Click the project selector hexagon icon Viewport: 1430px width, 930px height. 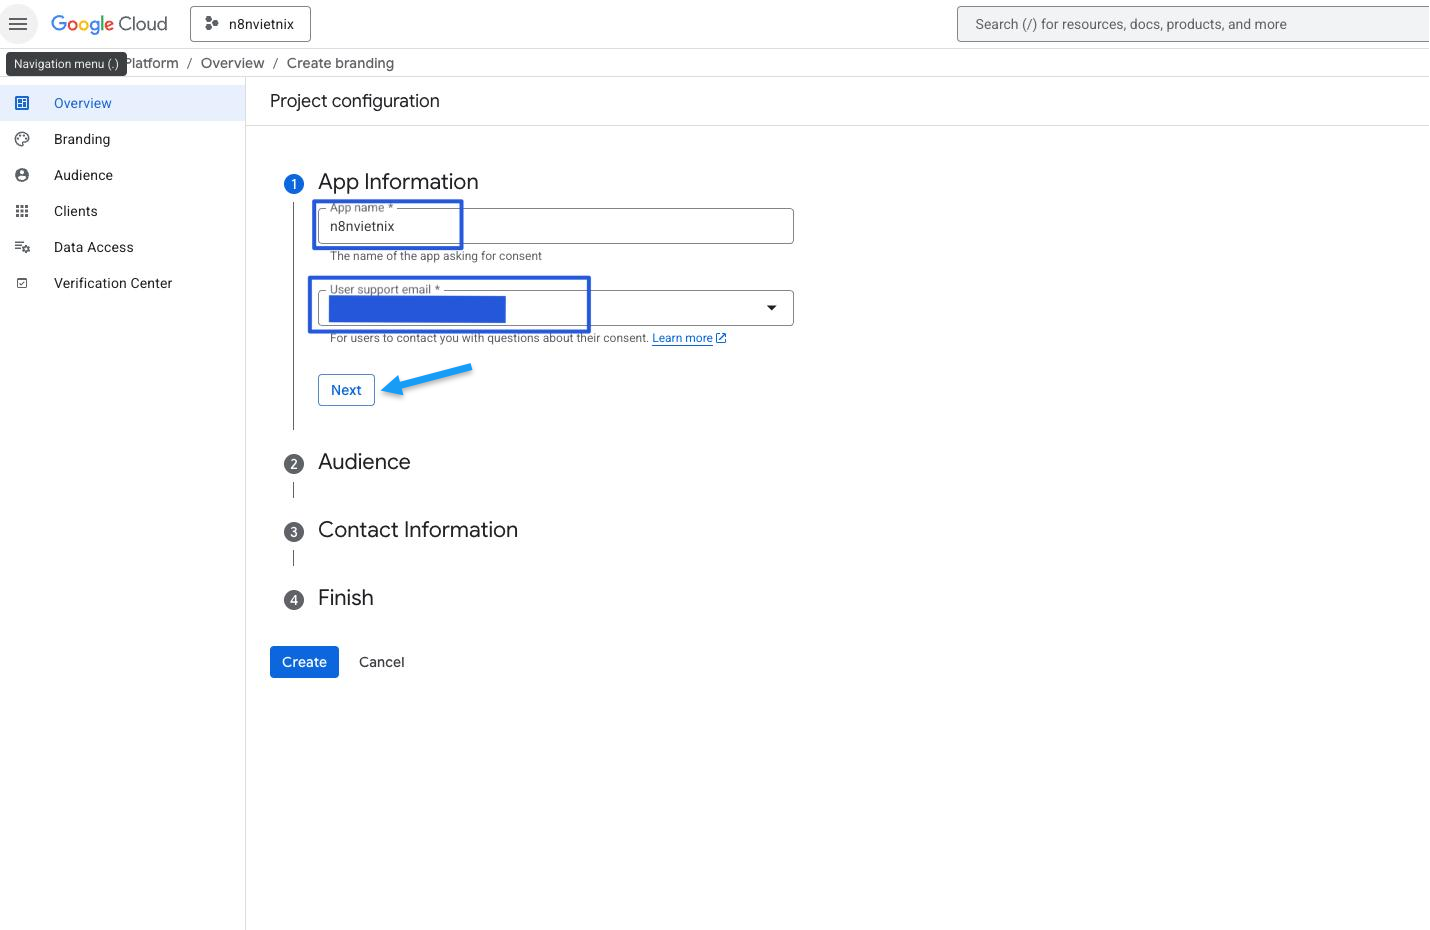pyautogui.click(x=212, y=24)
